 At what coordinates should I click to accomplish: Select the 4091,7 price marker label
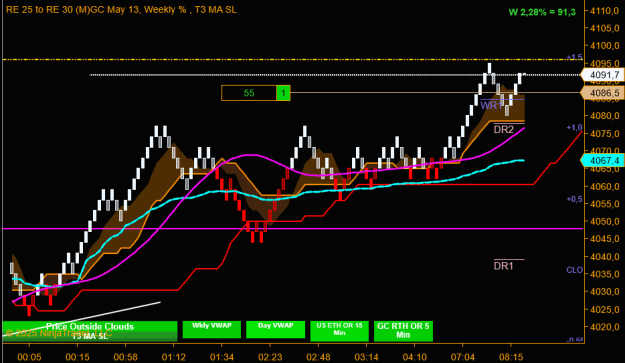pyautogui.click(x=603, y=75)
